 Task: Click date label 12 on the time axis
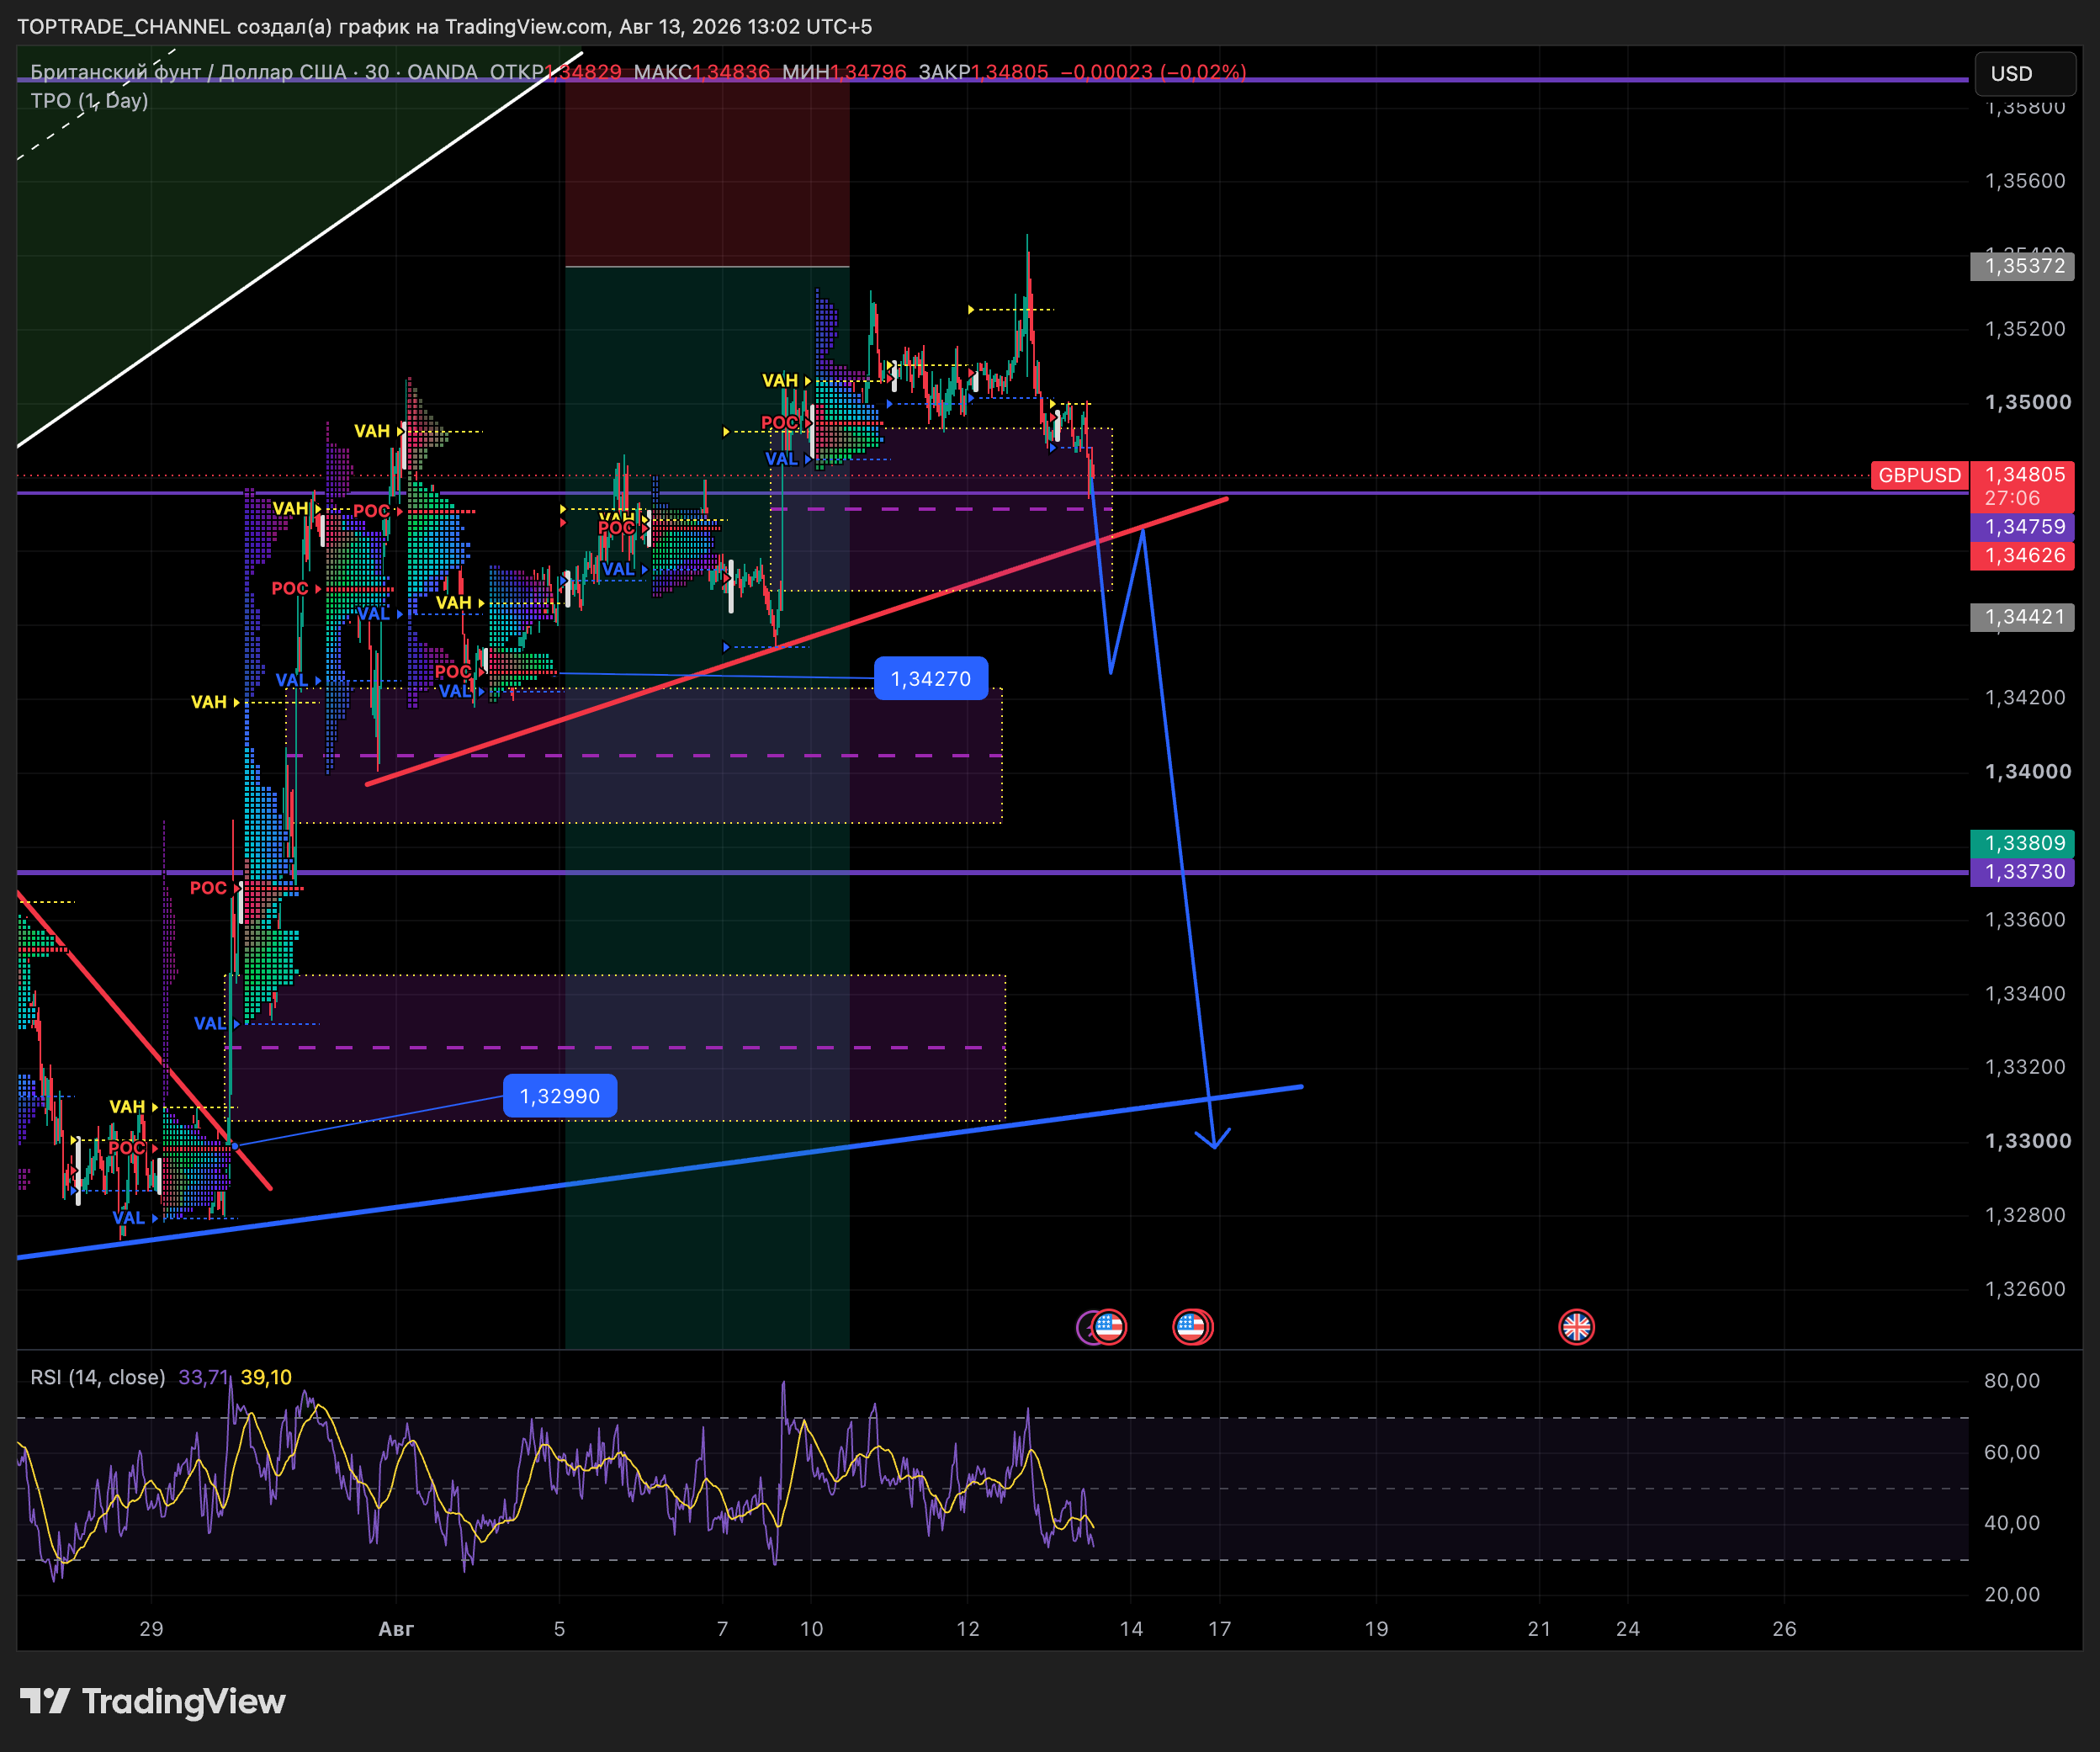[x=968, y=1629]
